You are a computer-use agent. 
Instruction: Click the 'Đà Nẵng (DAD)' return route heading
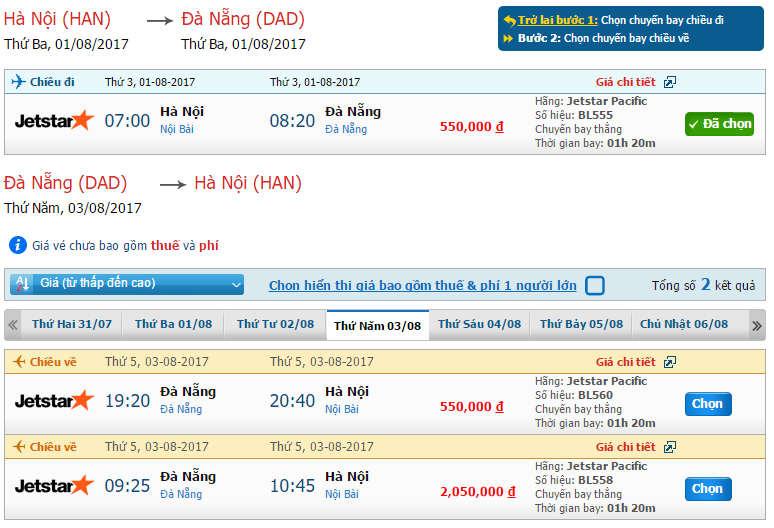tap(65, 183)
